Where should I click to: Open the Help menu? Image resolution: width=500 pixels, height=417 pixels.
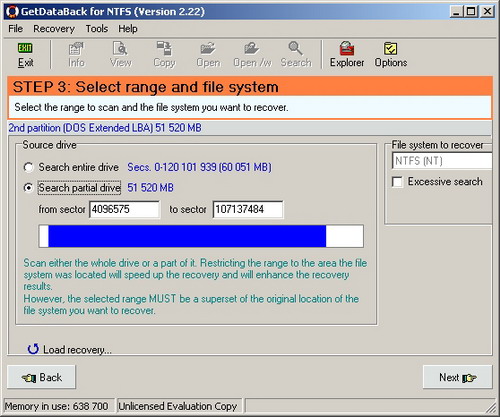pos(128,29)
